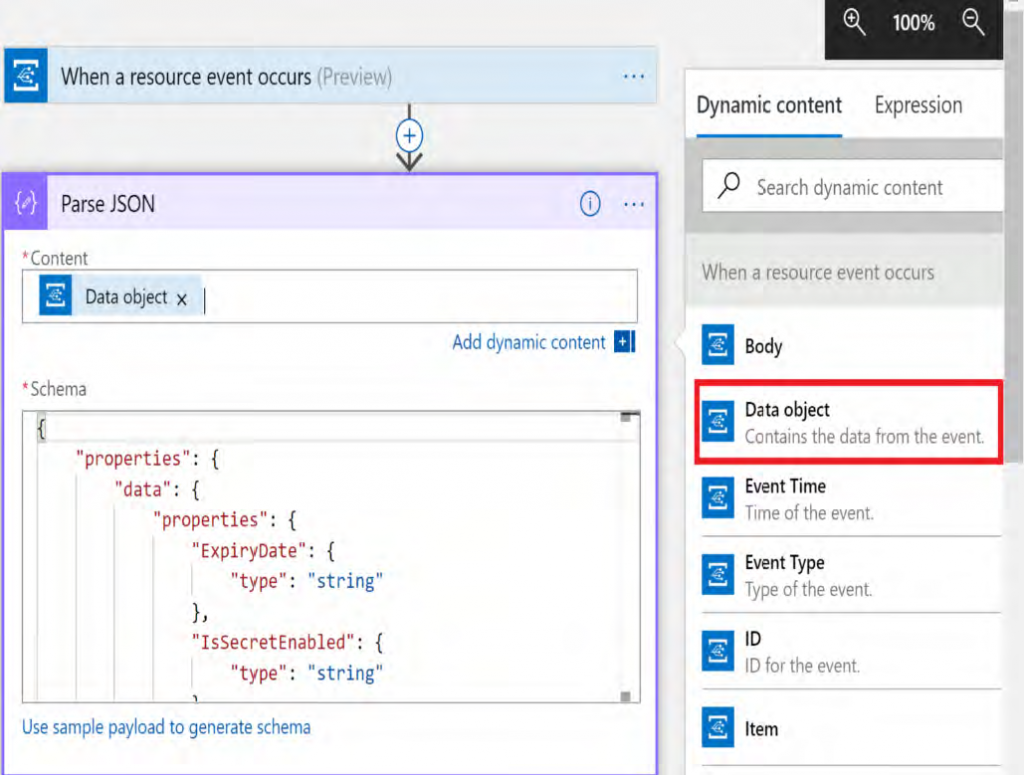Select Event Time dynamic content item
The image size is (1024, 775).
(x=785, y=497)
